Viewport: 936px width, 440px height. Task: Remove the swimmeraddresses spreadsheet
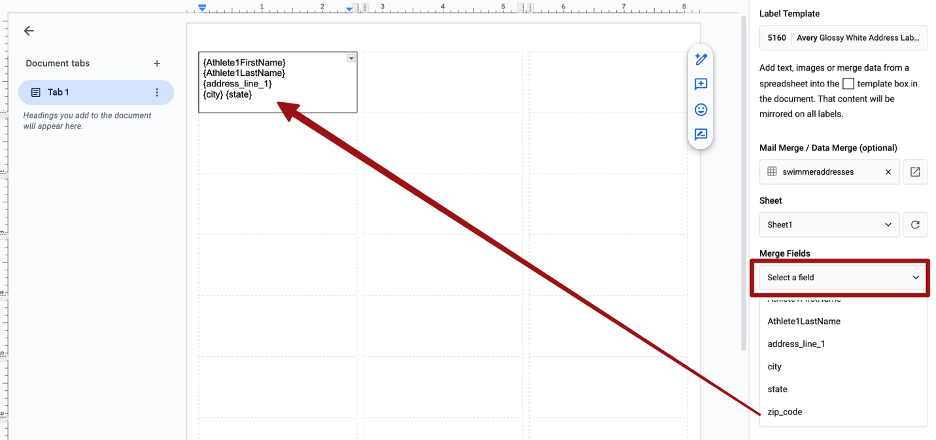[887, 172]
